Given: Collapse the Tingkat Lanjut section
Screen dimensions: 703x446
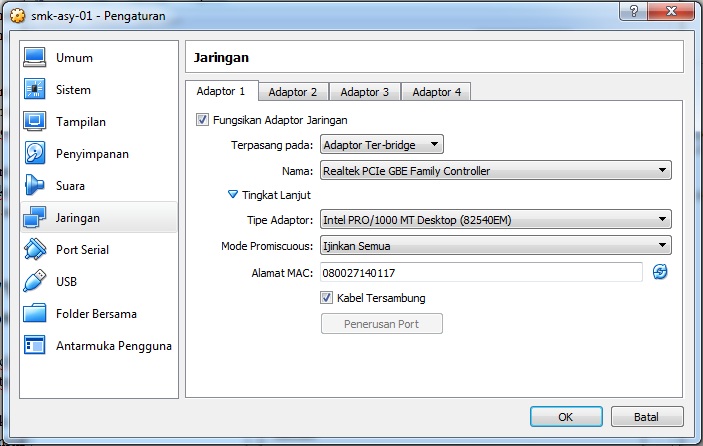Looking at the screenshot, I should [x=233, y=195].
